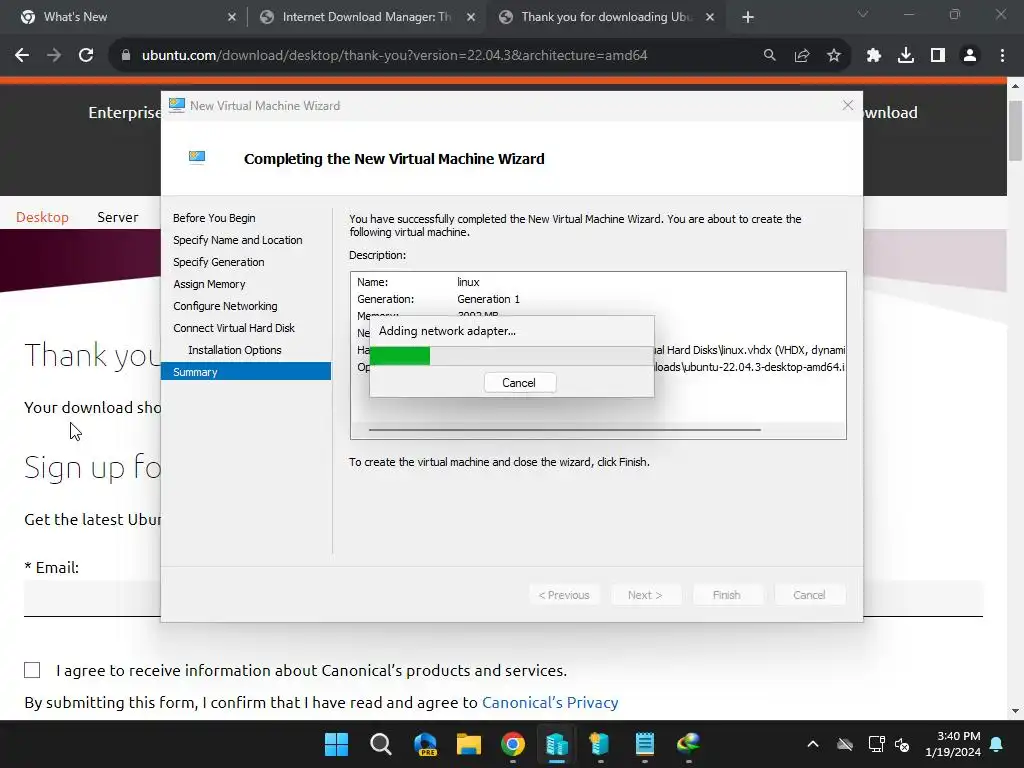
Task: Select the Summary wizard step
Action: 246,372
